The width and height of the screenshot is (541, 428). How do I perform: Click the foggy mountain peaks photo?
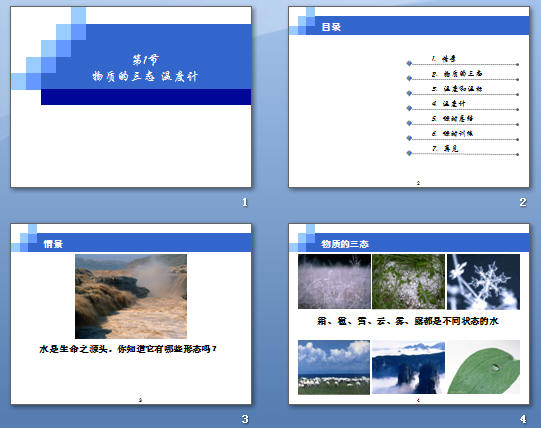[409, 367]
